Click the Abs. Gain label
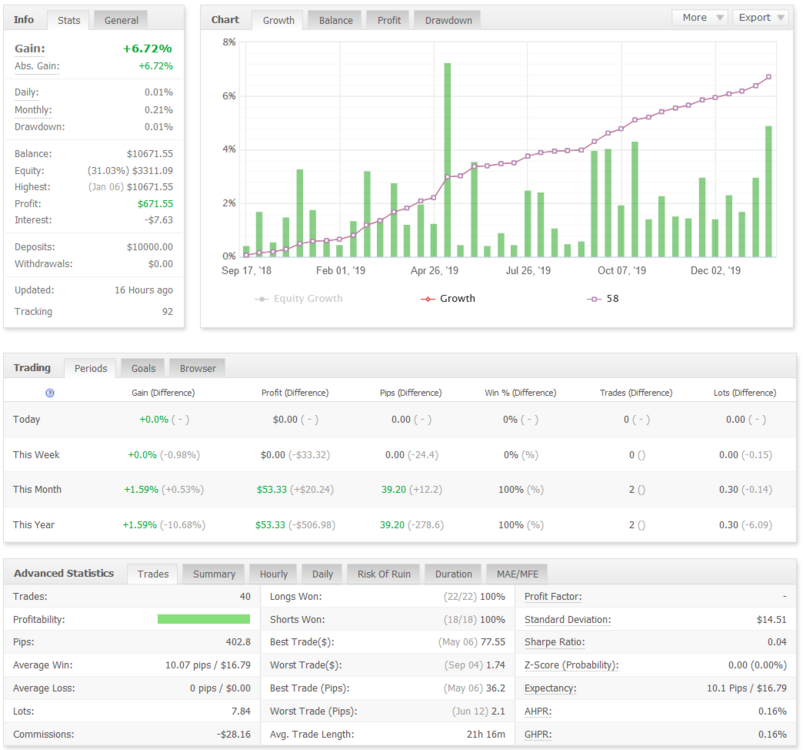Viewport: 803px width, 750px height. (x=37, y=66)
